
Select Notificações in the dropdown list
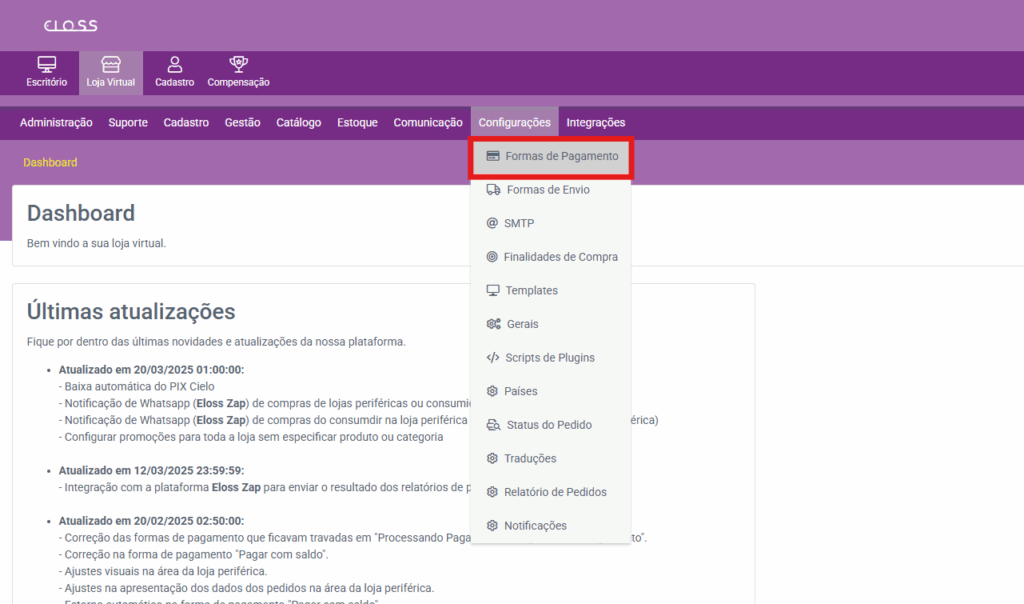tap(535, 526)
